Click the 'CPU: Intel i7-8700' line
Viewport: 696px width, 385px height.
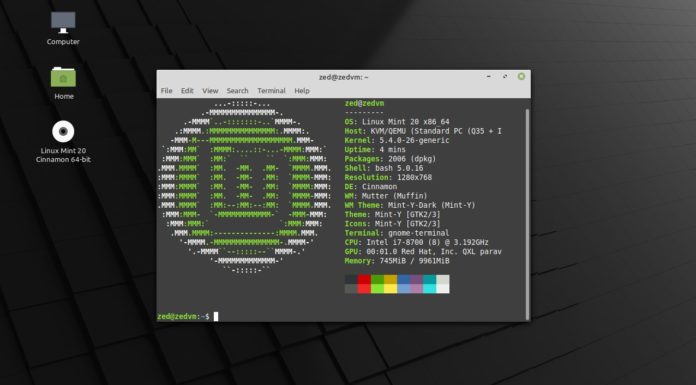416,242
